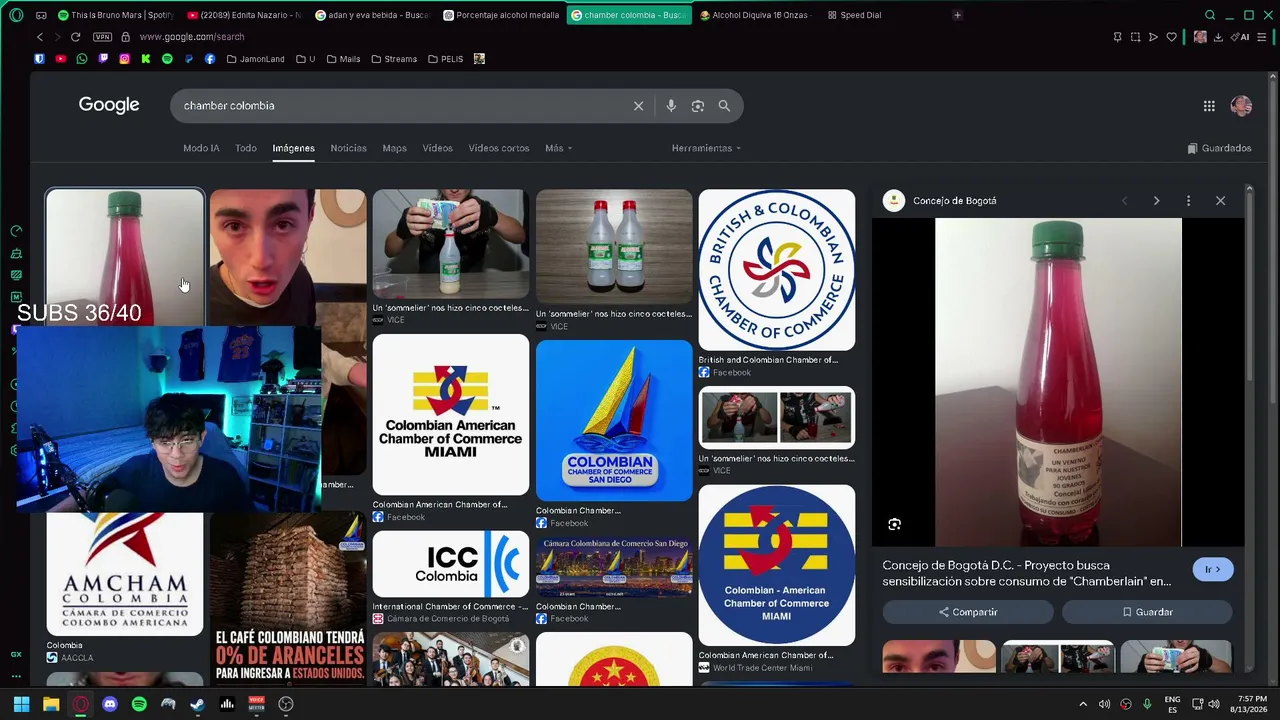This screenshot has width=1280, height=720.
Task: Open the Google account avatar menu
Action: [x=1241, y=106]
